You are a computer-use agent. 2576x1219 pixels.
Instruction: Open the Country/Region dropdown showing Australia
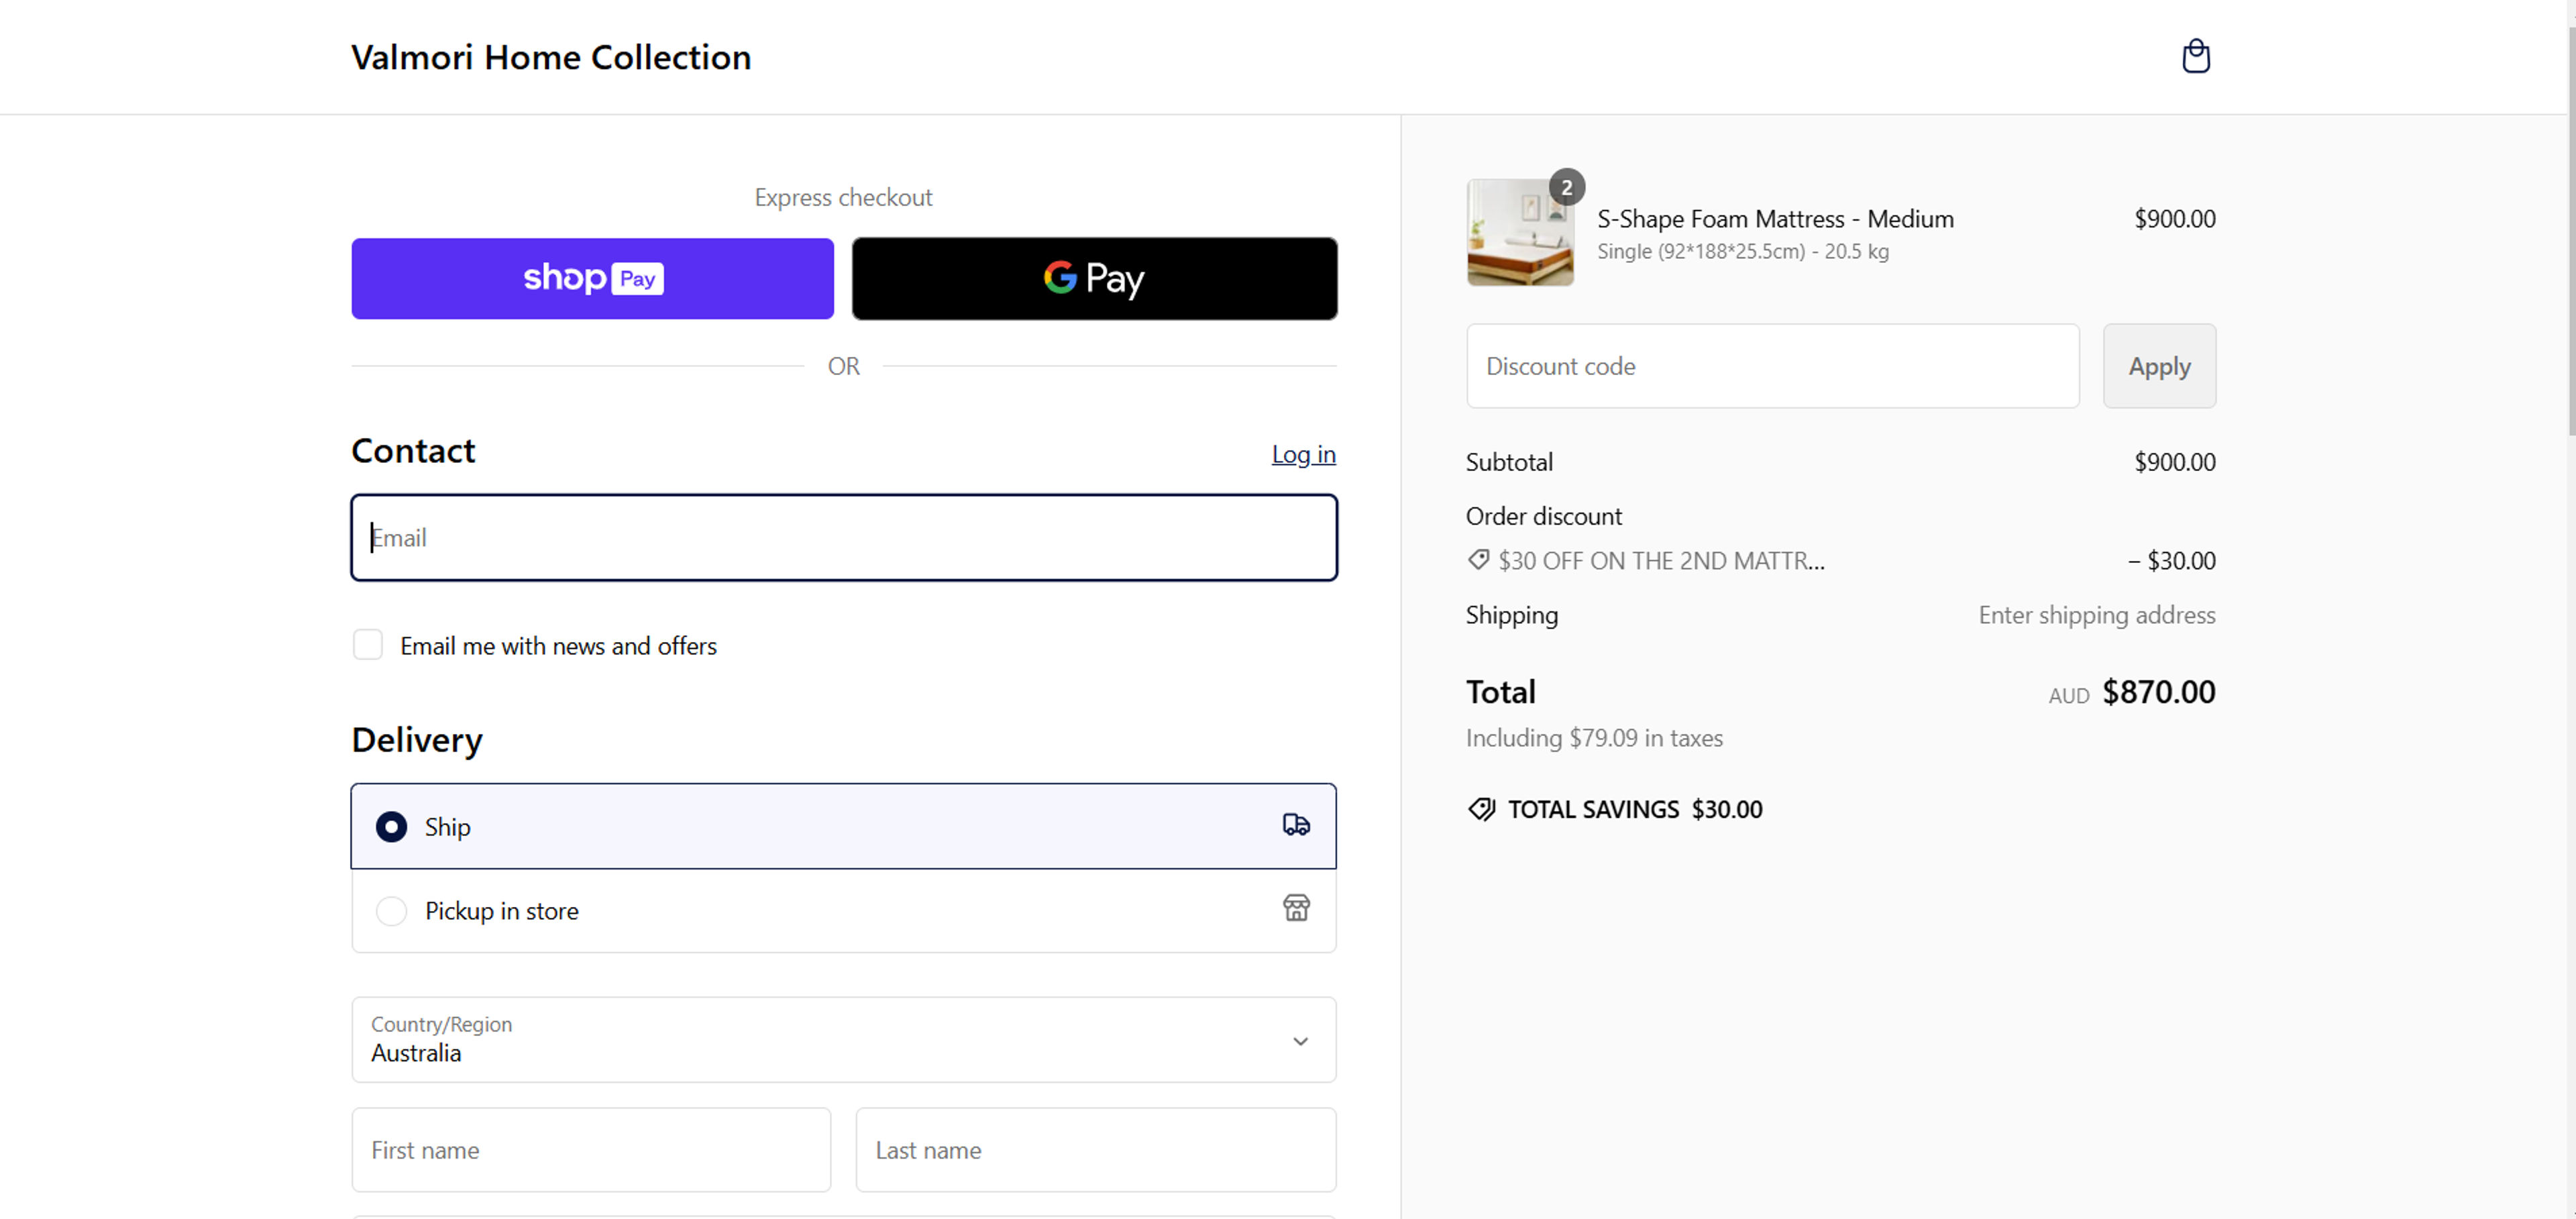843,1039
